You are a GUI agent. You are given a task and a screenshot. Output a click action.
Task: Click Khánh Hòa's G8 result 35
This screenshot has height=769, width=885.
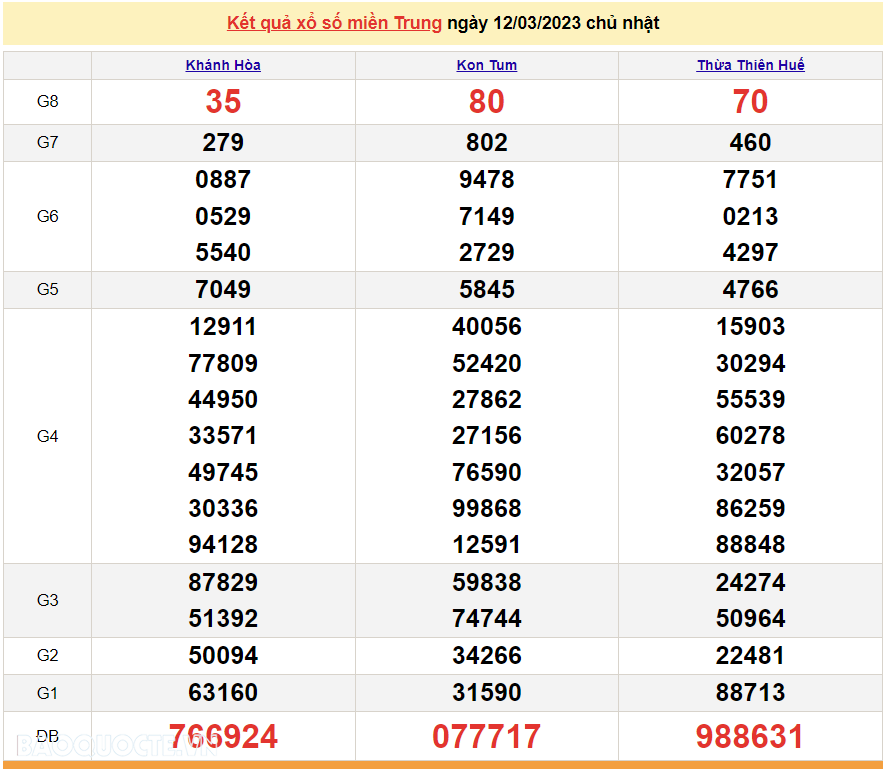(x=223, y=102)
